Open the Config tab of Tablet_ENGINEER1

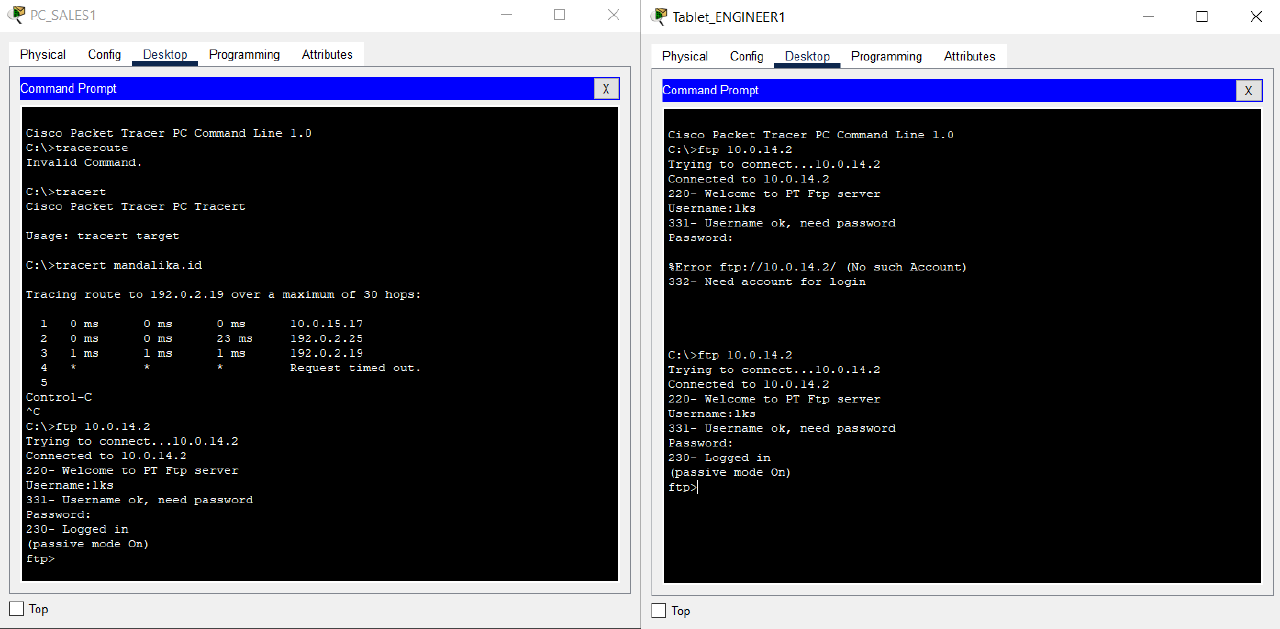coord(746,56)
